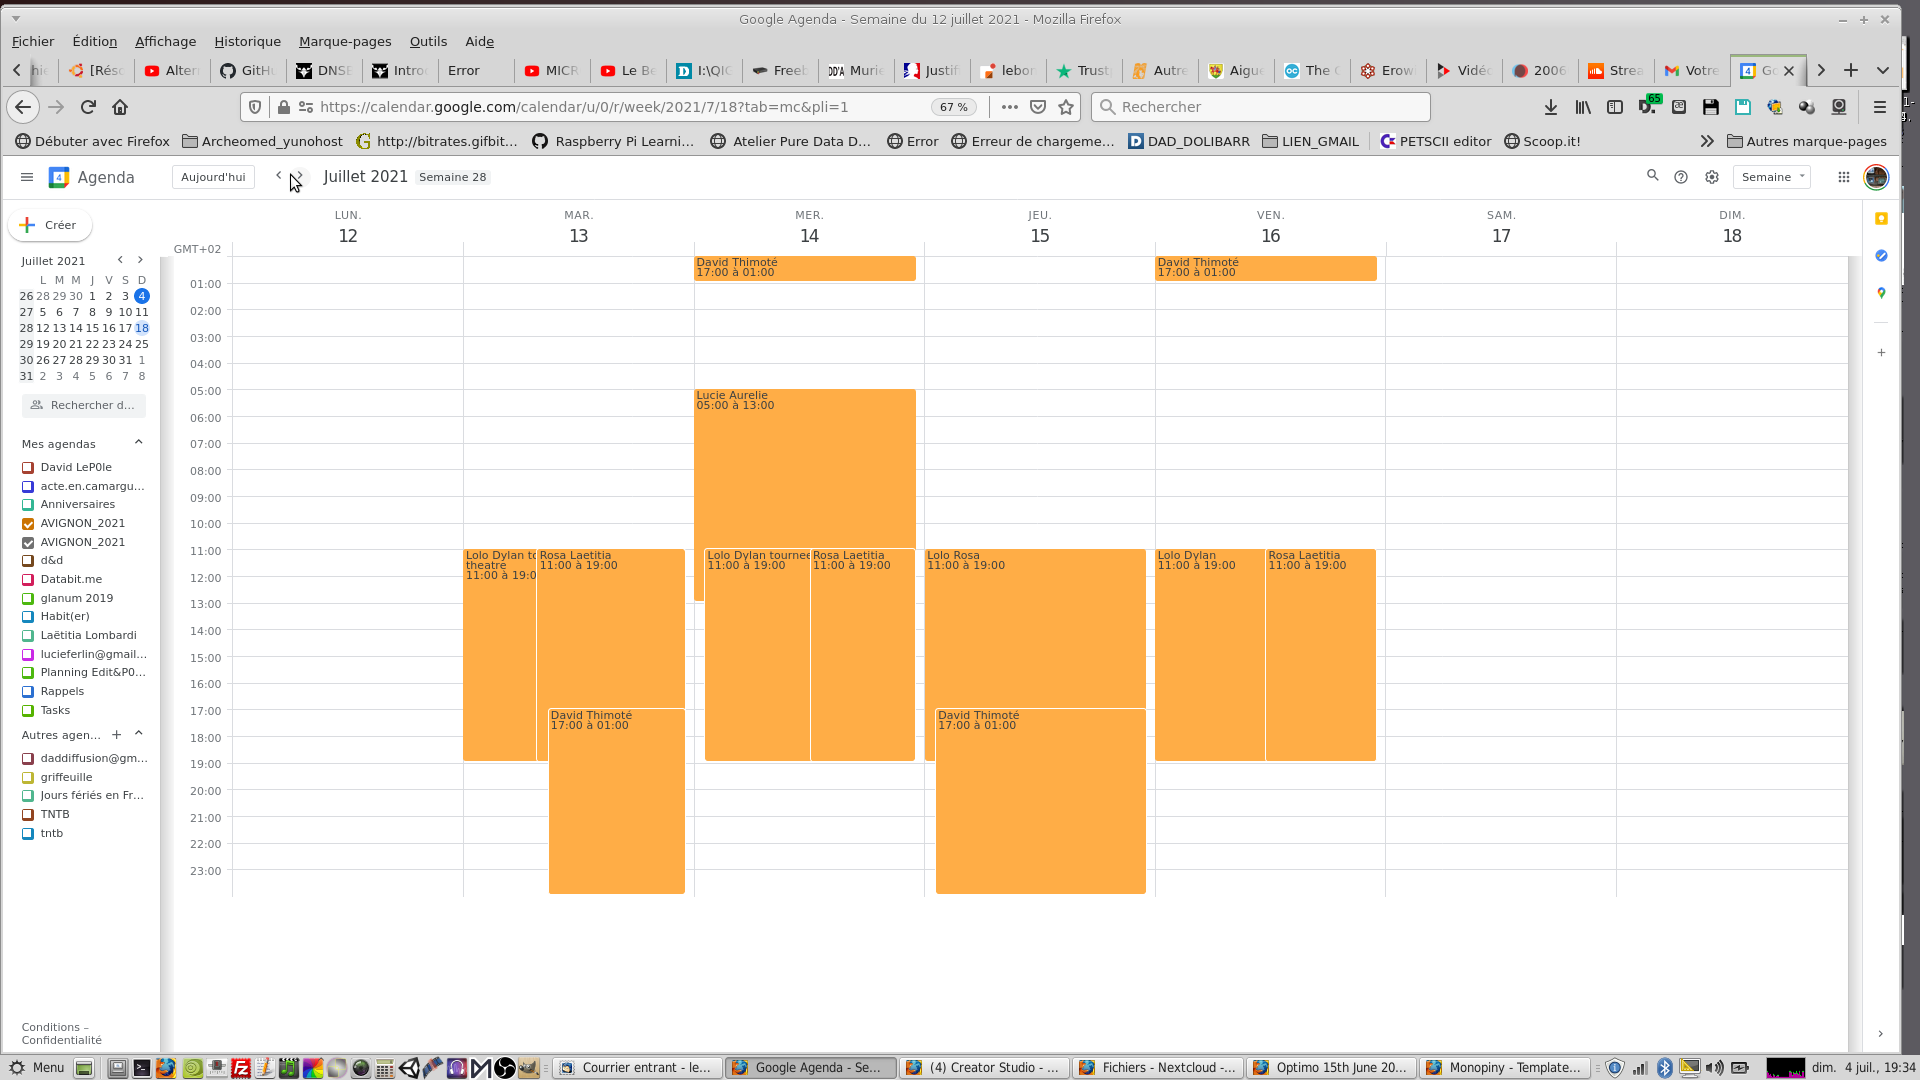Open the Marque-pages menu
1920x1080 pixels.
click(344, 41)
